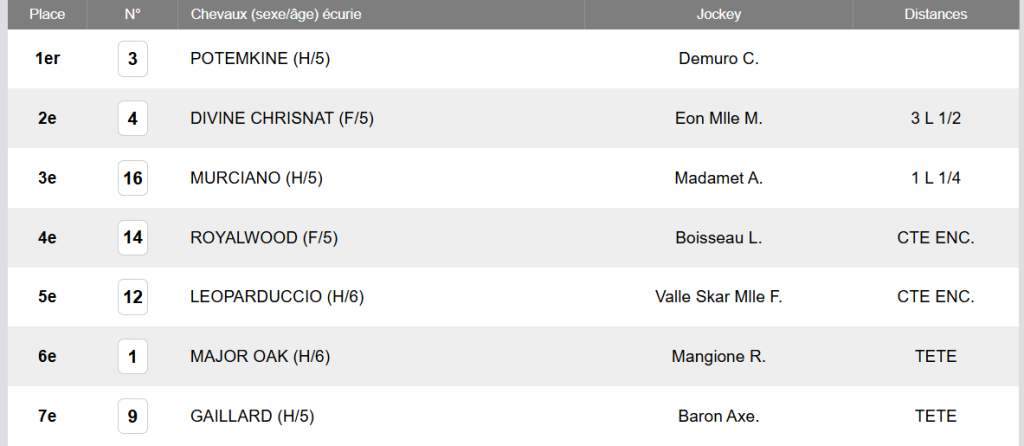The width and height of the screenshot is (1024, 446).
Task: Select the number 4 badge
Action: [132, 119]
